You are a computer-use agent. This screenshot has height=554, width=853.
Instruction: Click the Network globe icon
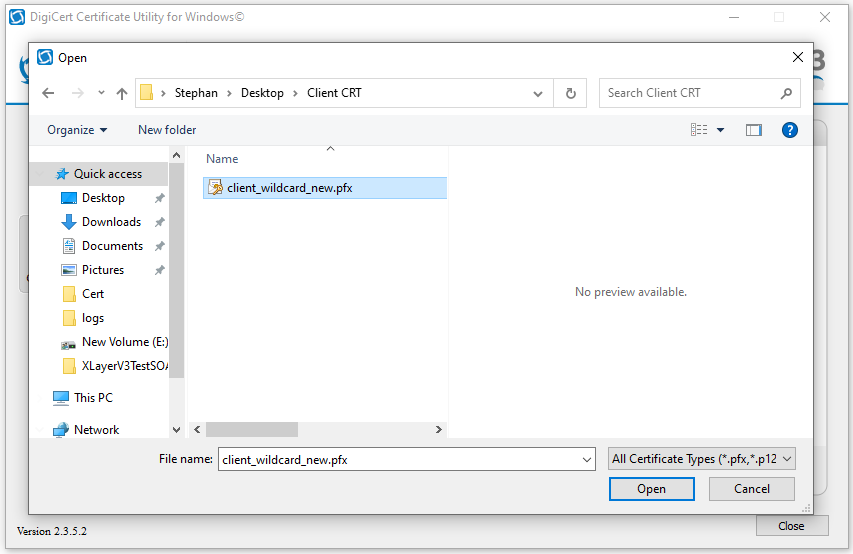click(61, 430)
